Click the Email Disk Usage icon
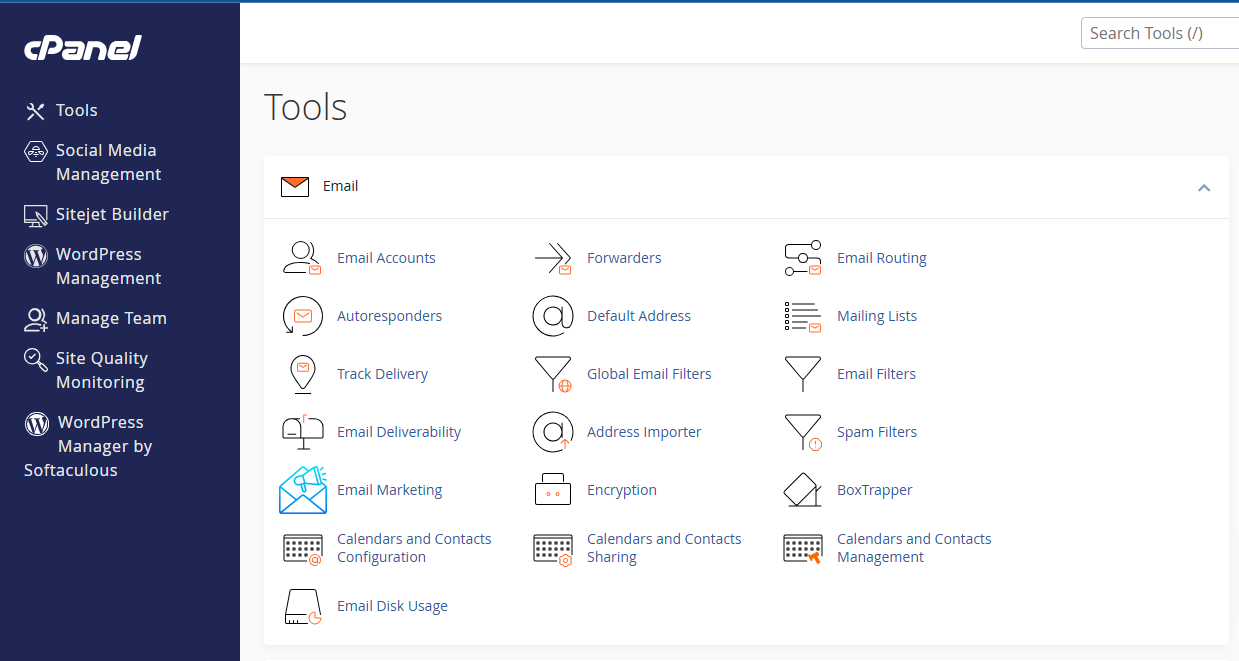 [x=302, y=607]
